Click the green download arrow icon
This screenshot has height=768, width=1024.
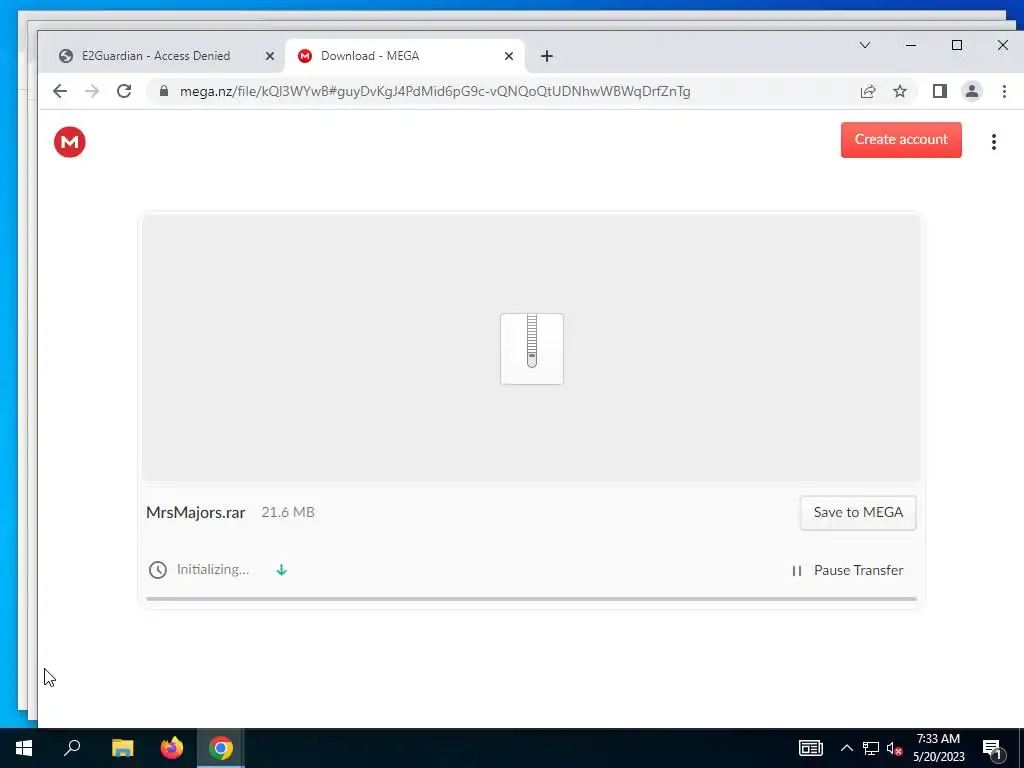[281, 570]
